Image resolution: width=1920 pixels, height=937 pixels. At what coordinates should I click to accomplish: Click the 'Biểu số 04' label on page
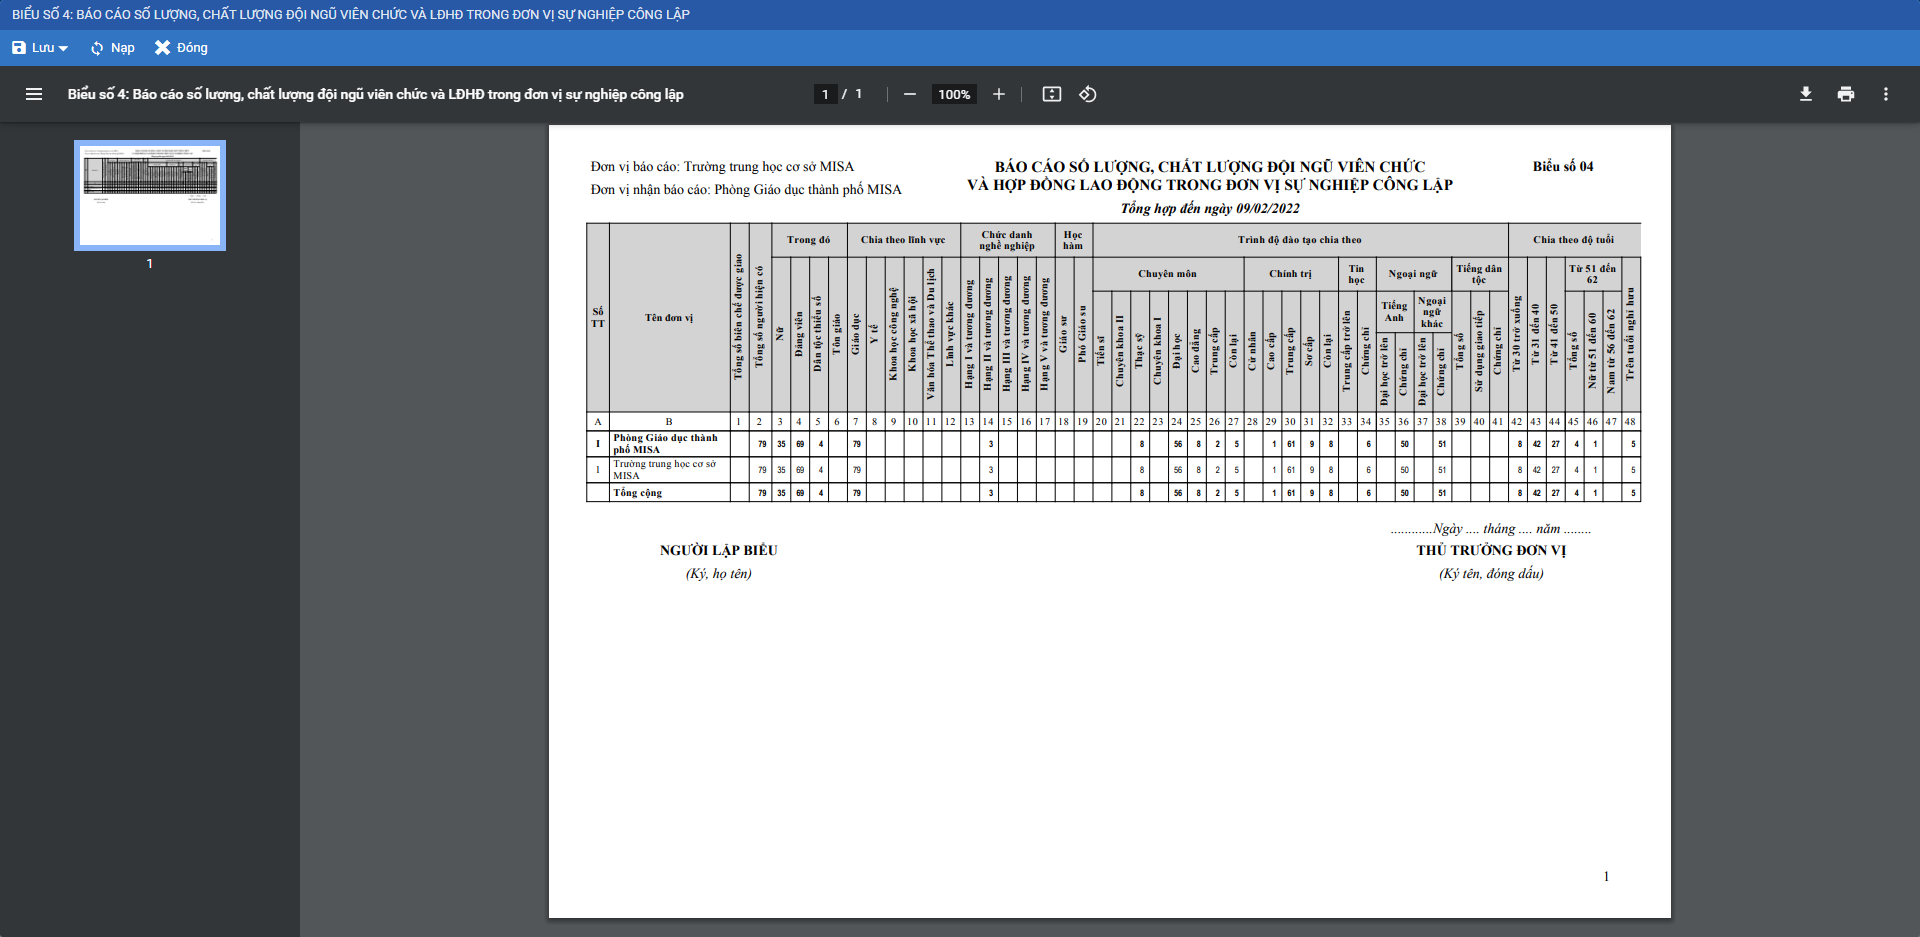[x=1563, y=166]
